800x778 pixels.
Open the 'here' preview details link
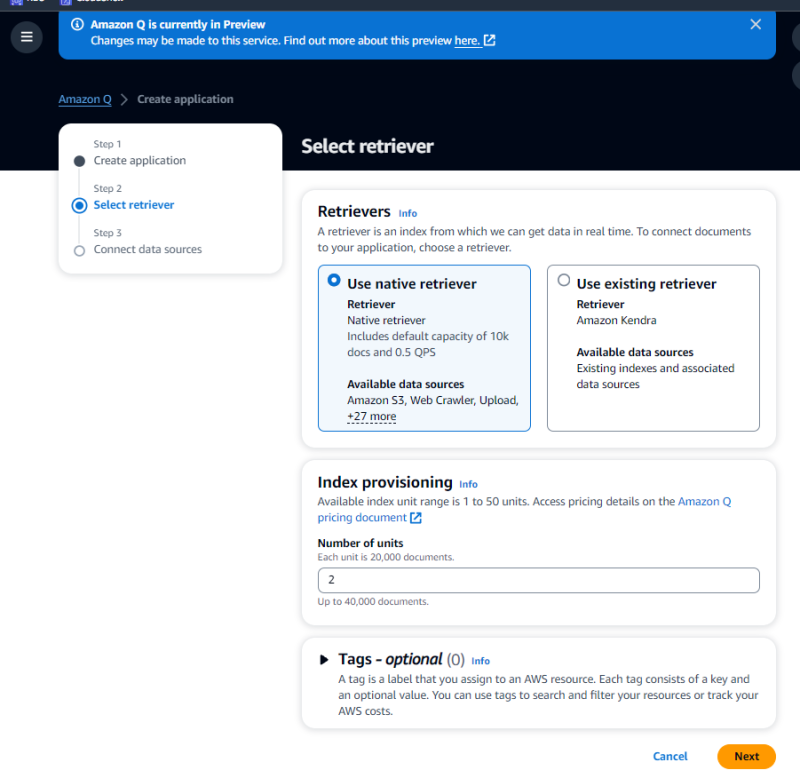(467, 40)
